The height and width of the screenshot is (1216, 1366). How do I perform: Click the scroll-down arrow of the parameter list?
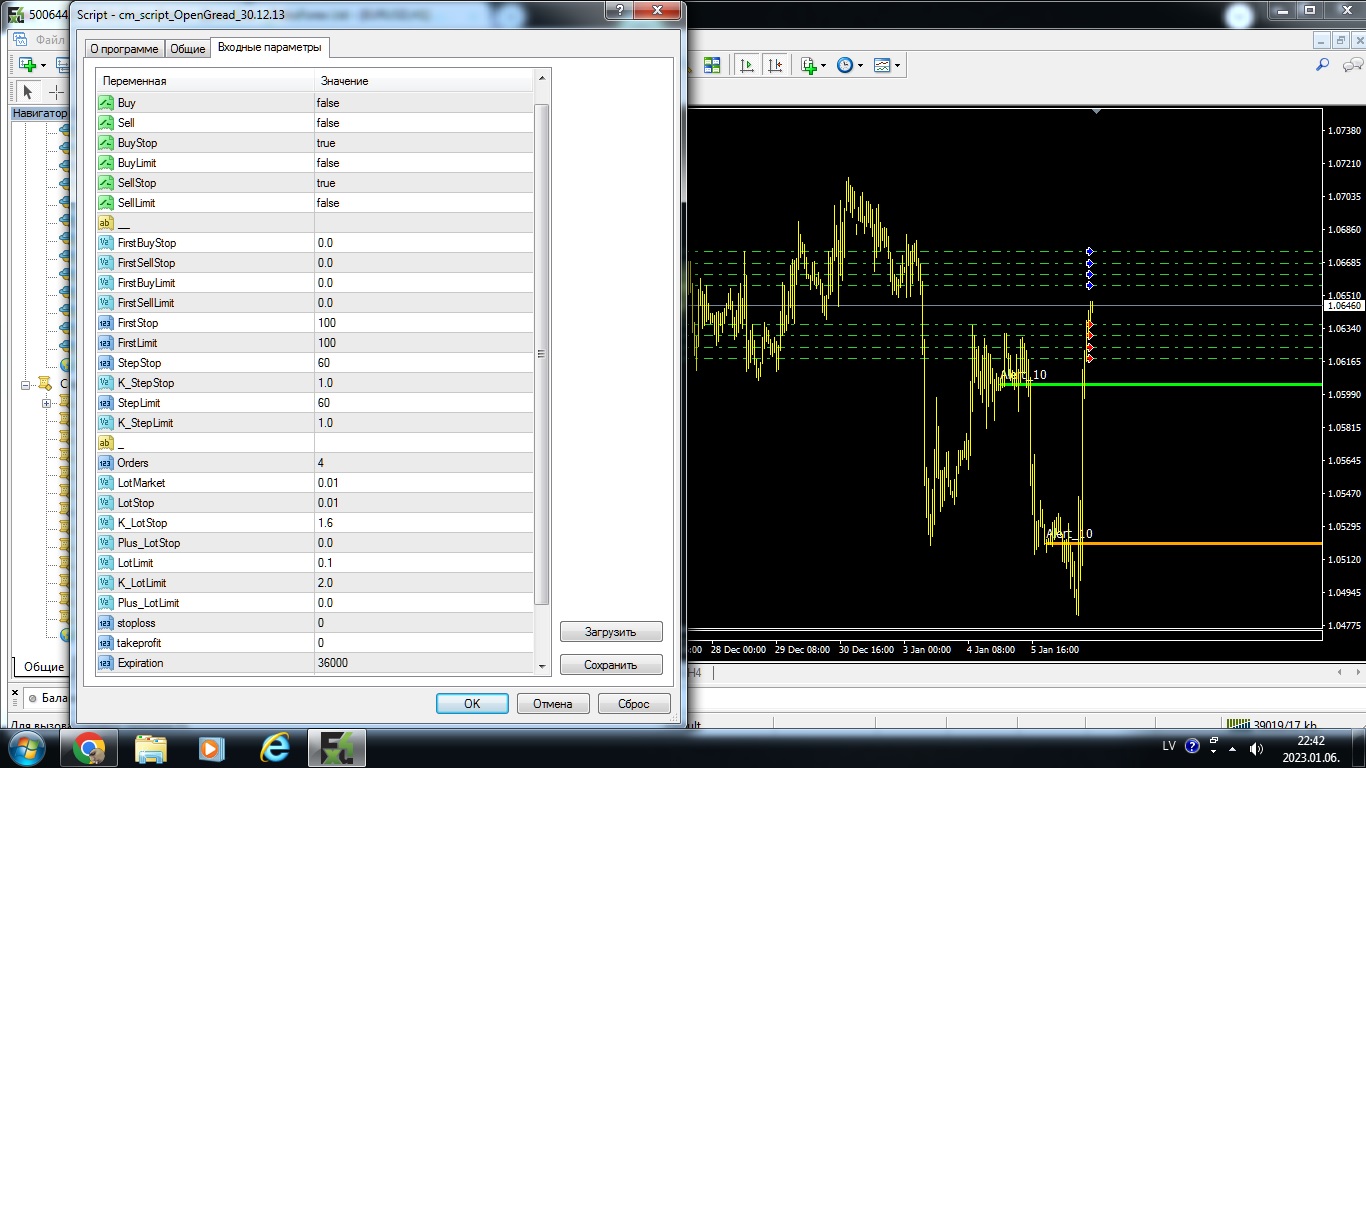click(542, 666)
